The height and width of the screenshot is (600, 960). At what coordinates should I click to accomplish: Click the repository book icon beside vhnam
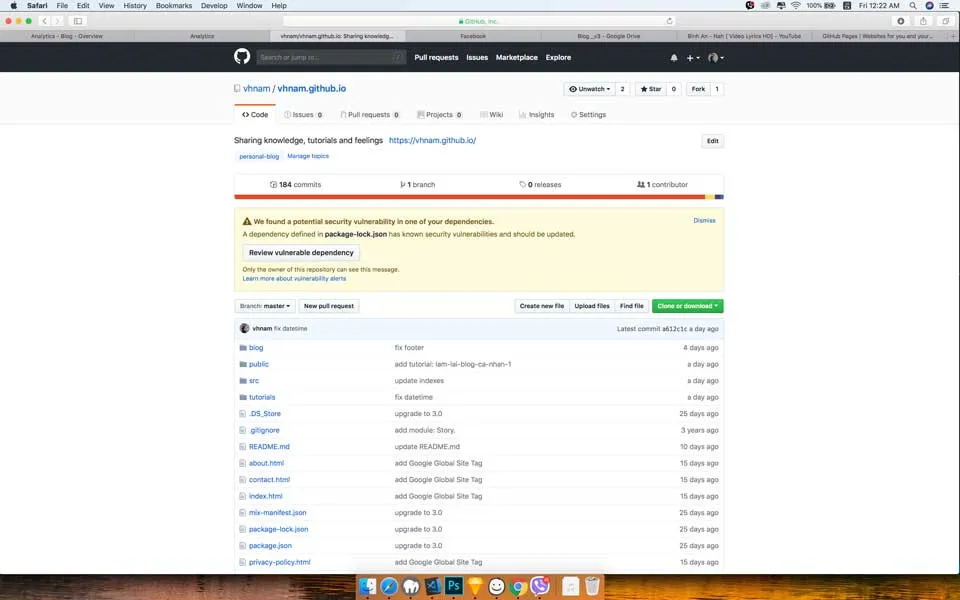tap(236, 87)
